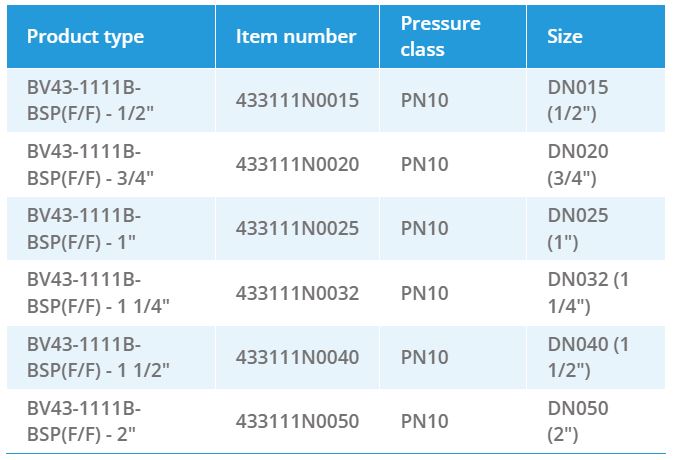Click the DN050 (2") size cell
Screen dimensions: 681x460
pyautogui.click(x=577, y=422)
